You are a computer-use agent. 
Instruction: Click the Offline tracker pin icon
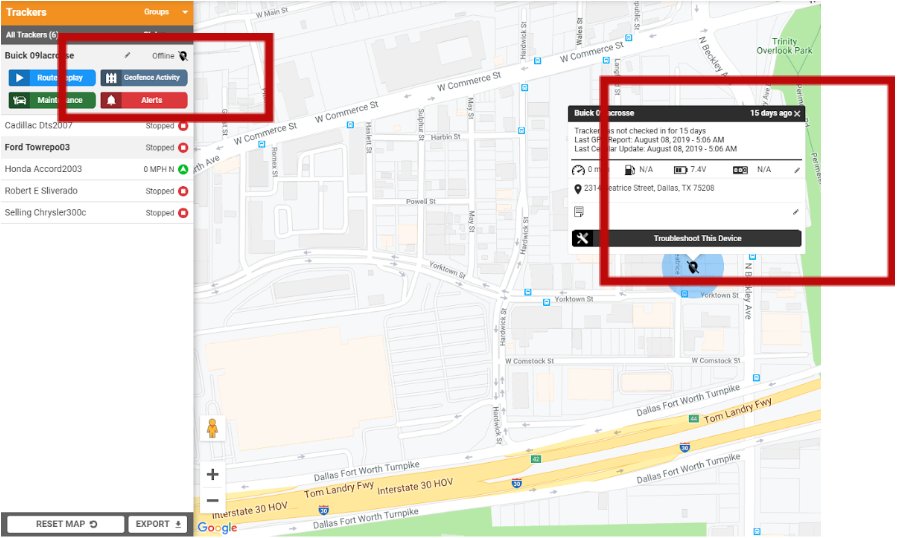coord(183,56)
